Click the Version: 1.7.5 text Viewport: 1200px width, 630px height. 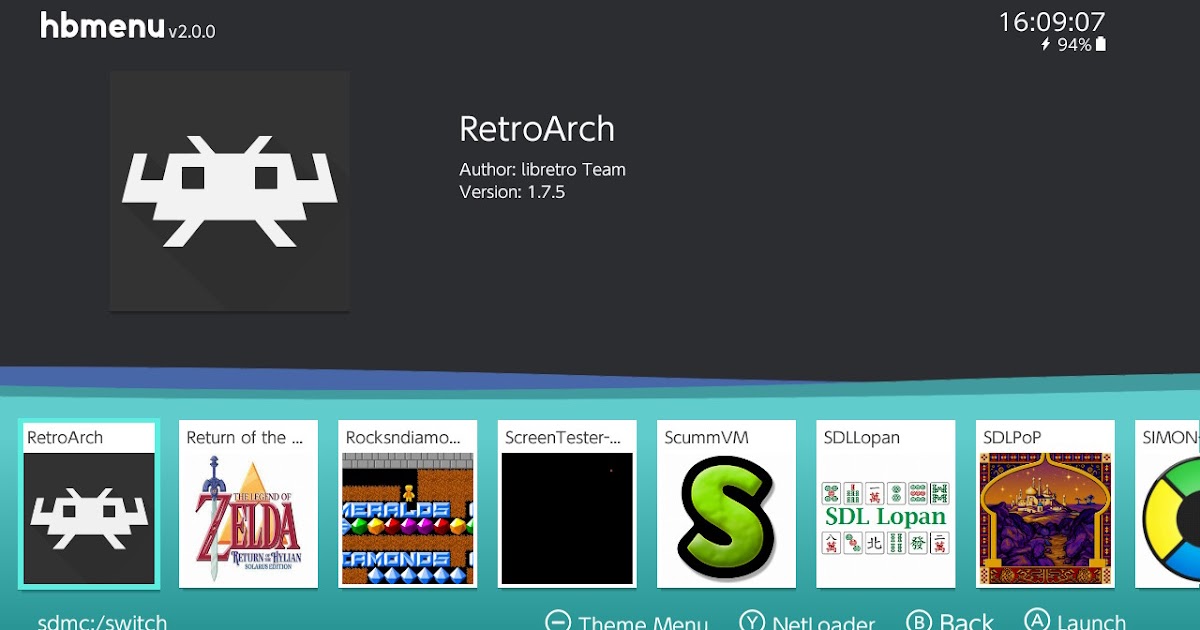[x=512, y=192]
